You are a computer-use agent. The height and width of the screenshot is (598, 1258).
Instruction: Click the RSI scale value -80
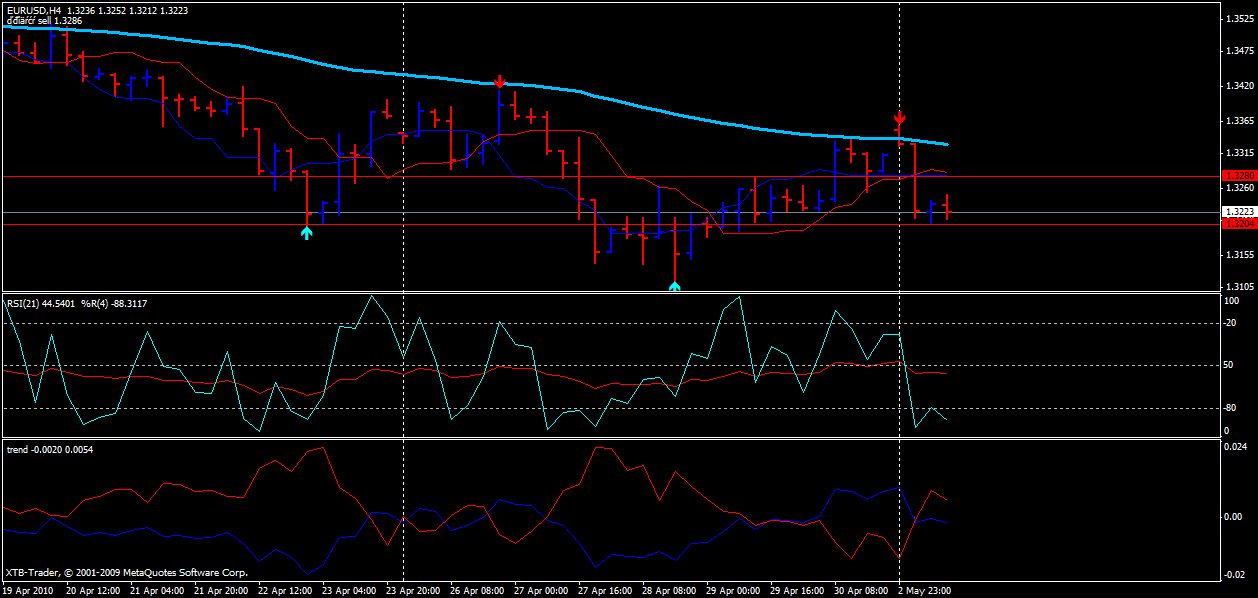coord(1231,408)
